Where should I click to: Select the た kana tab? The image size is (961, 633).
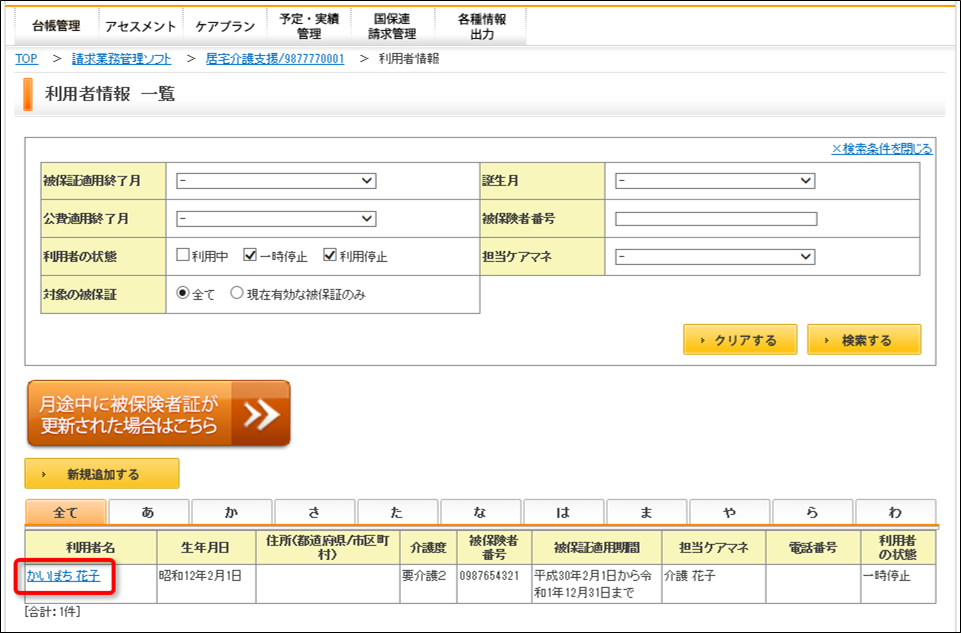[398, 512]
